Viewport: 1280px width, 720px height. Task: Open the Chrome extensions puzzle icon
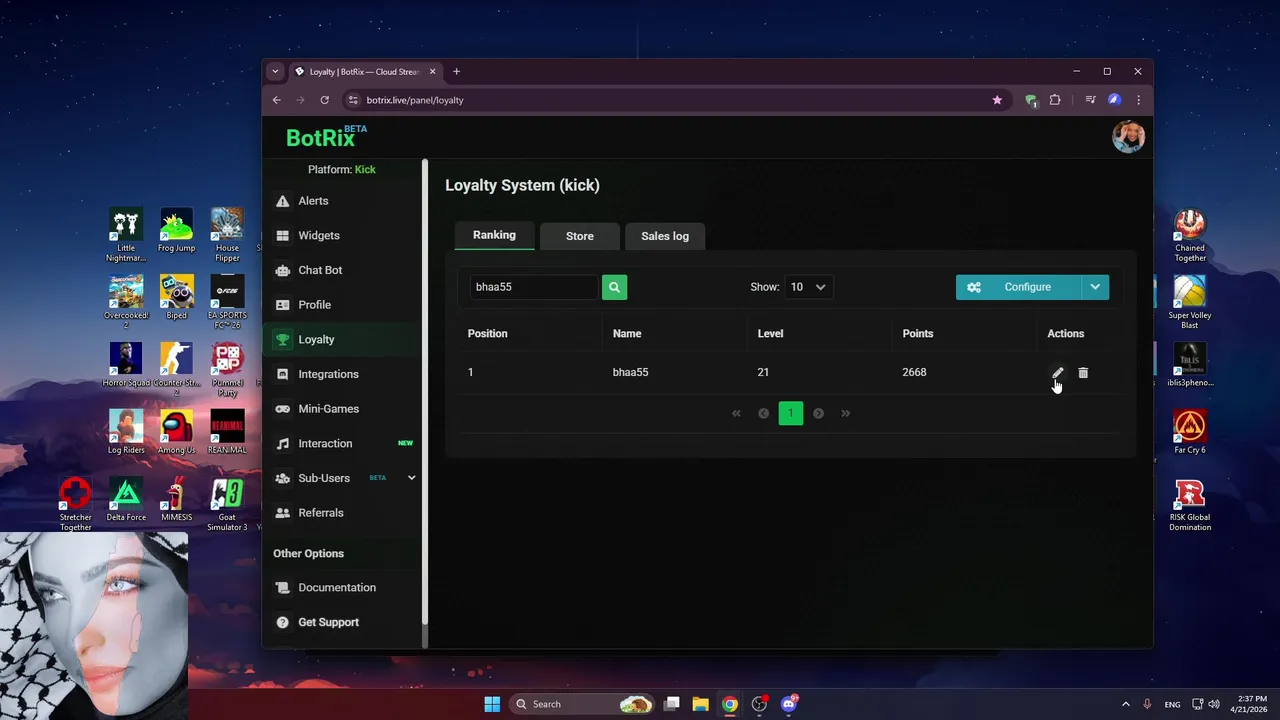pos(1054,100)
